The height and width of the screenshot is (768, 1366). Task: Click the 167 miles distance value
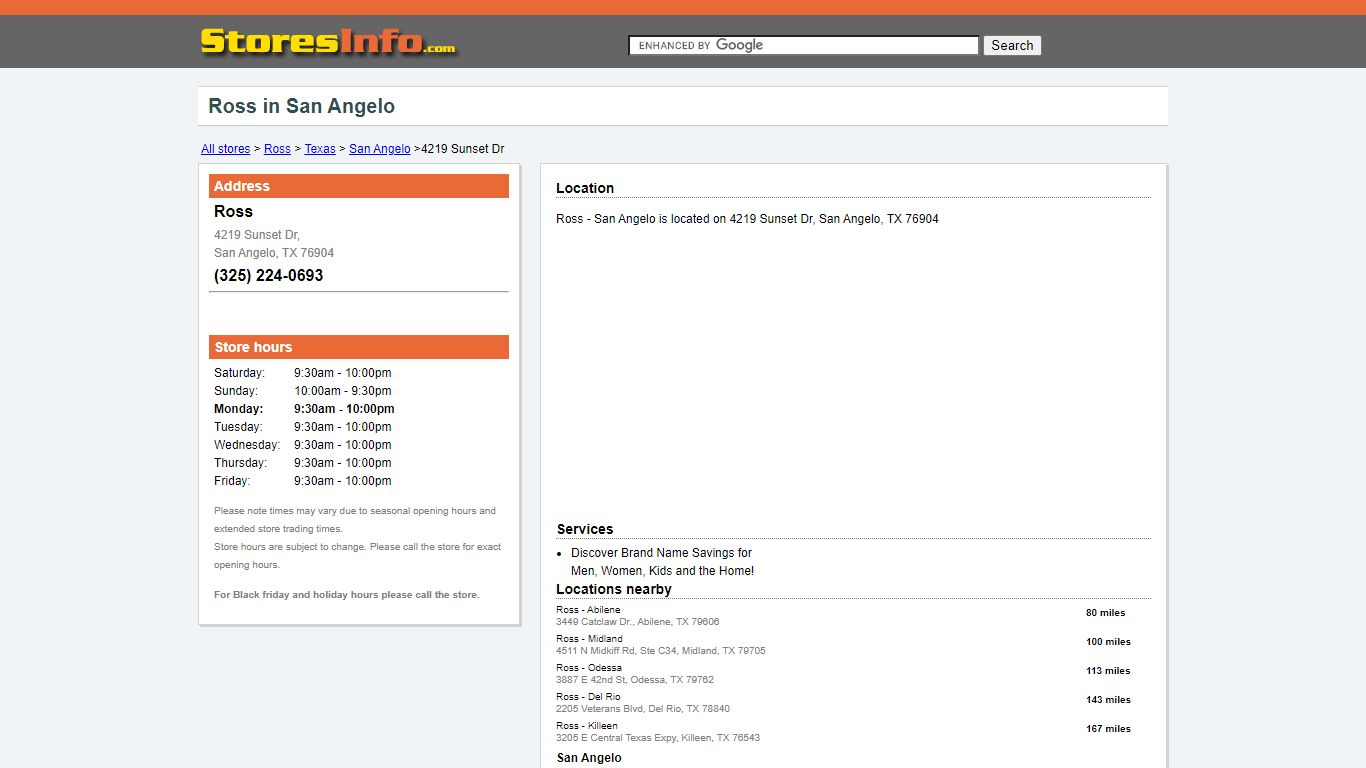click(1108, 729)
